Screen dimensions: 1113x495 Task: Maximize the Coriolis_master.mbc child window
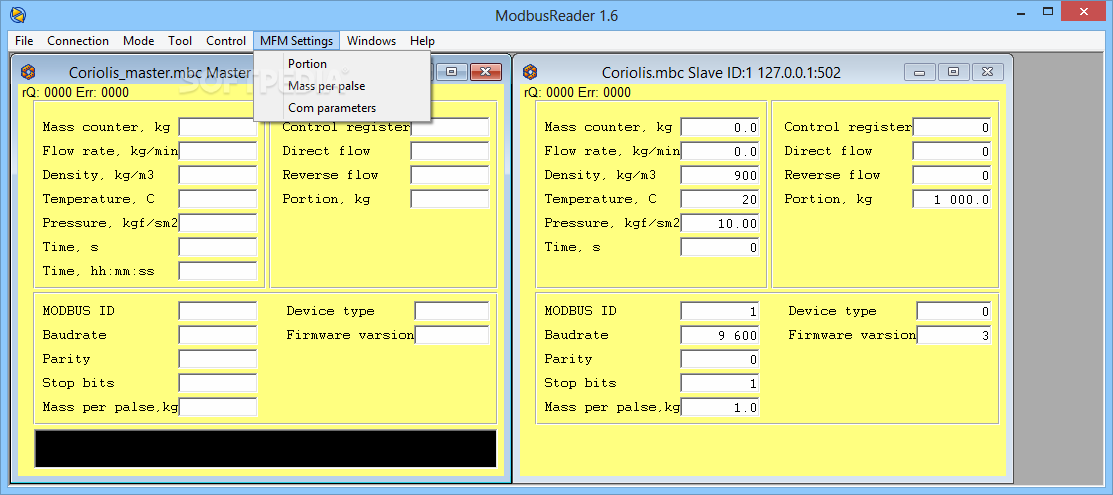(x=451, y=71)
